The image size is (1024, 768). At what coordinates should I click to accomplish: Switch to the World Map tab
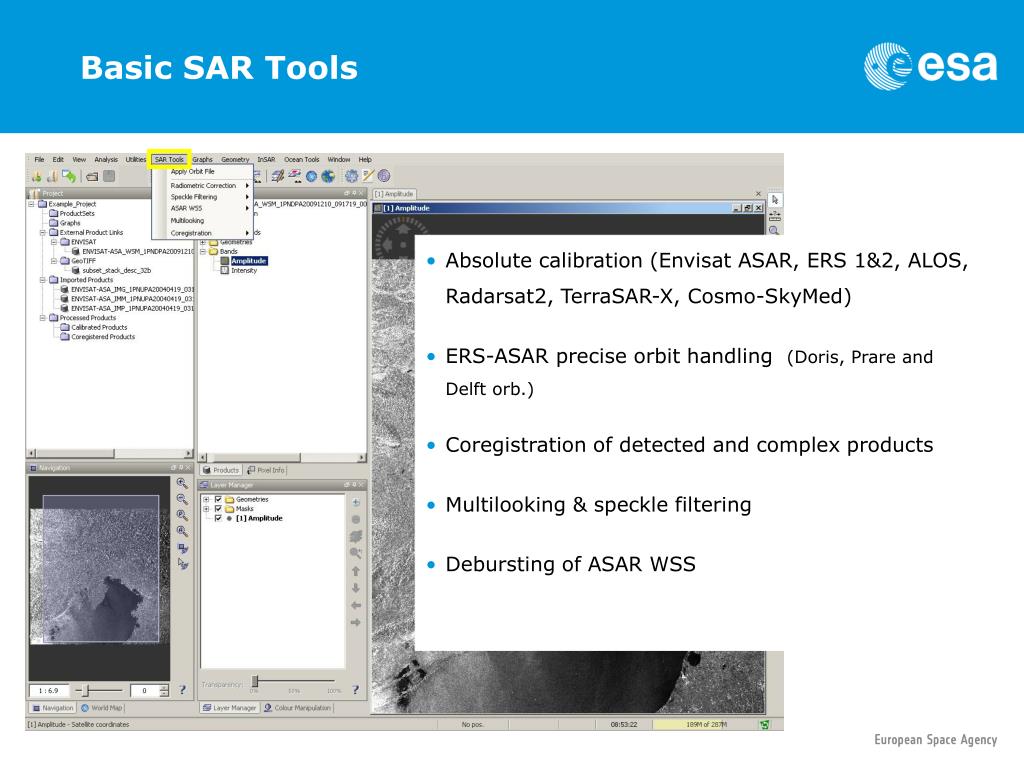(101, 708)
